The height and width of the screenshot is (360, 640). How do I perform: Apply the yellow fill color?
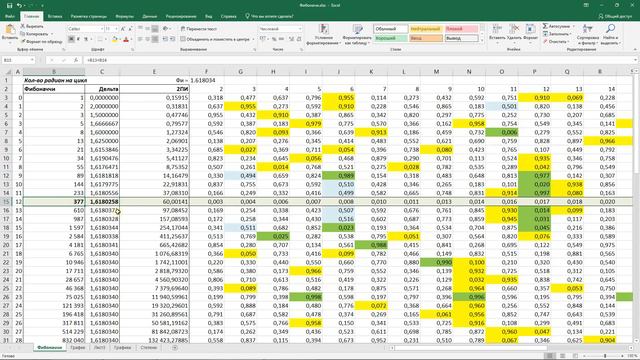coord(115,39)
